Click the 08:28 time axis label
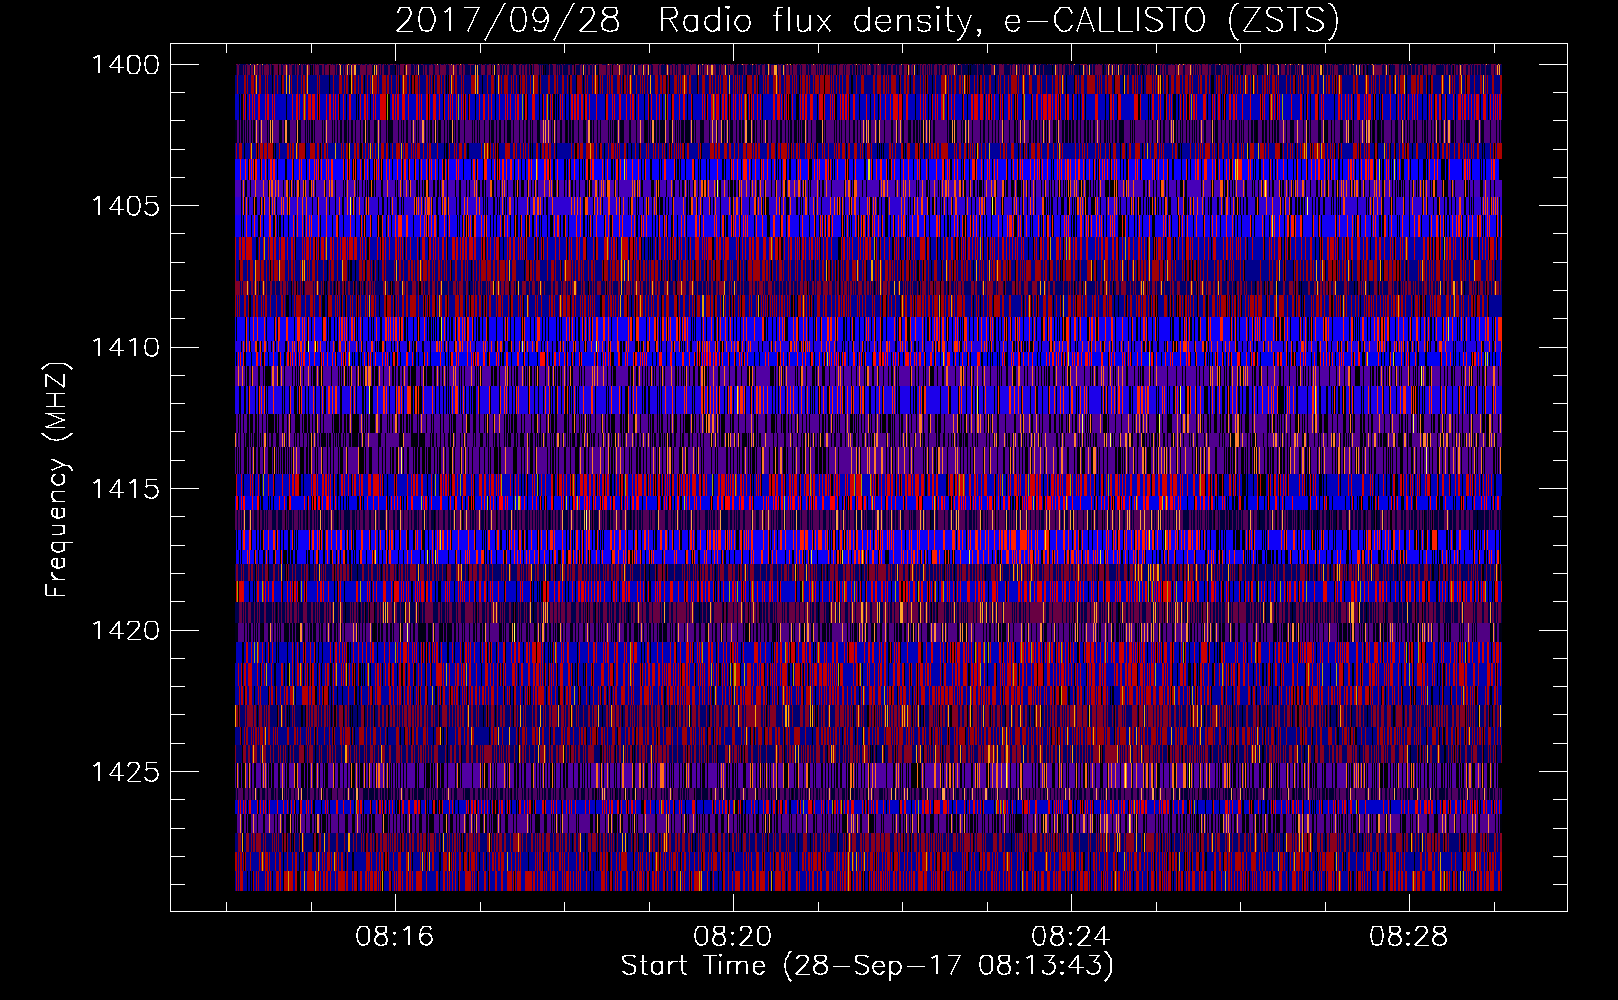This screenshot has width=1618, height=1000. (x=1409, y=937)
